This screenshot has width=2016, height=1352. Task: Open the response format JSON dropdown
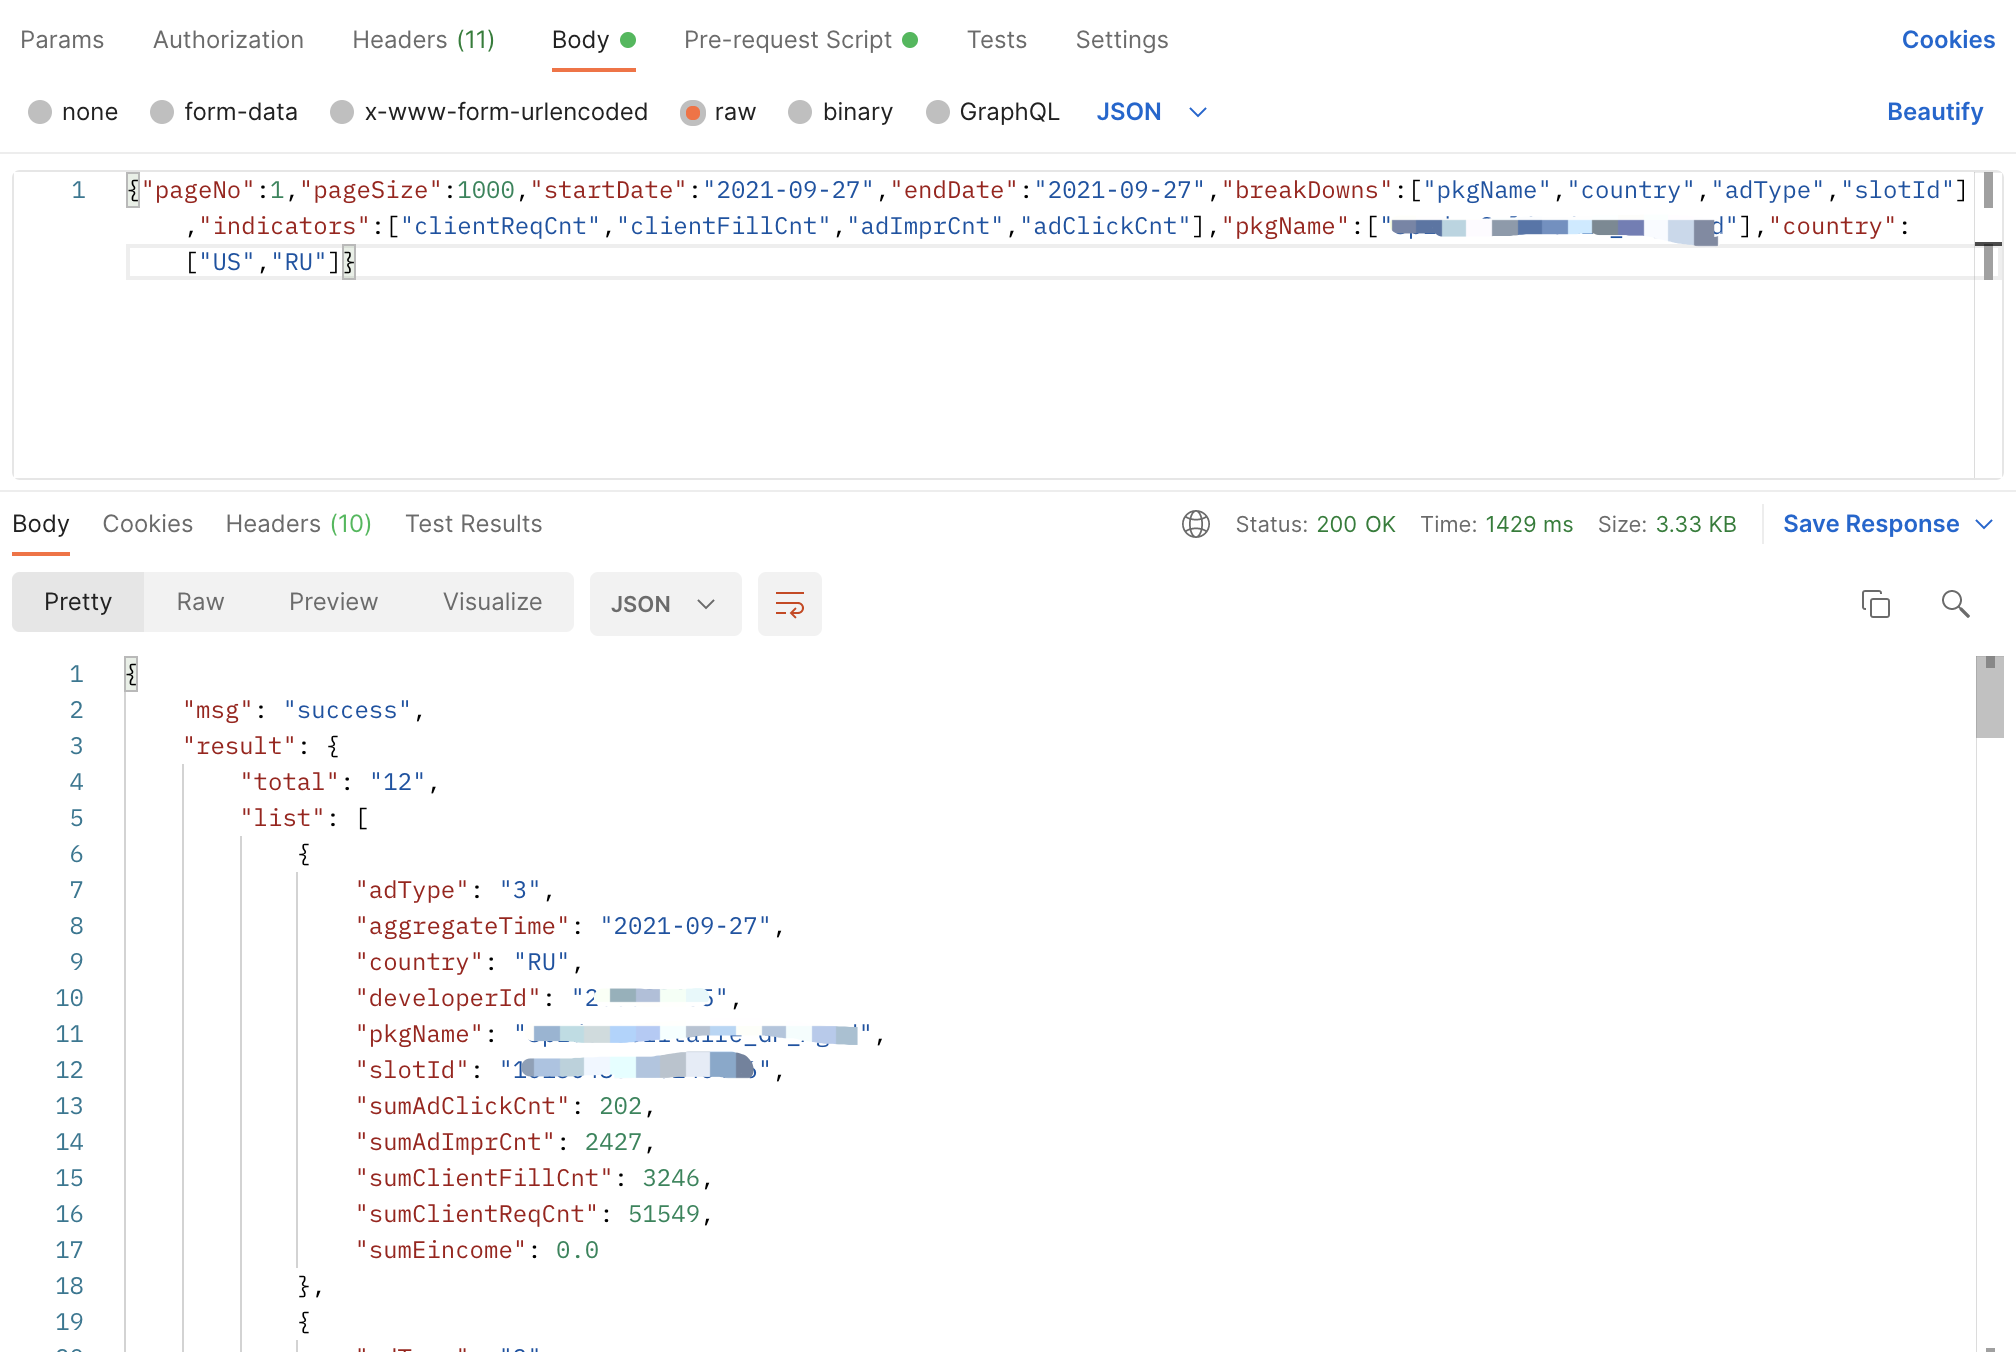click(664, 604)
